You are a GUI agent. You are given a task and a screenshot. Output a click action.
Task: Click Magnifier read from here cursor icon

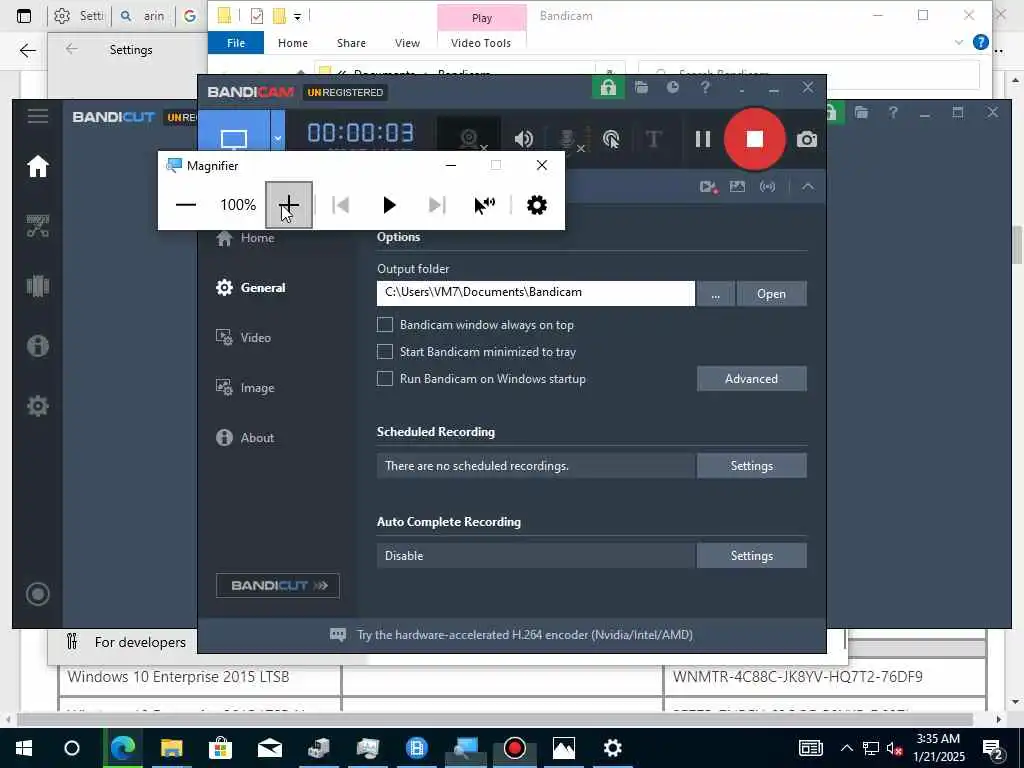[485, 205]
